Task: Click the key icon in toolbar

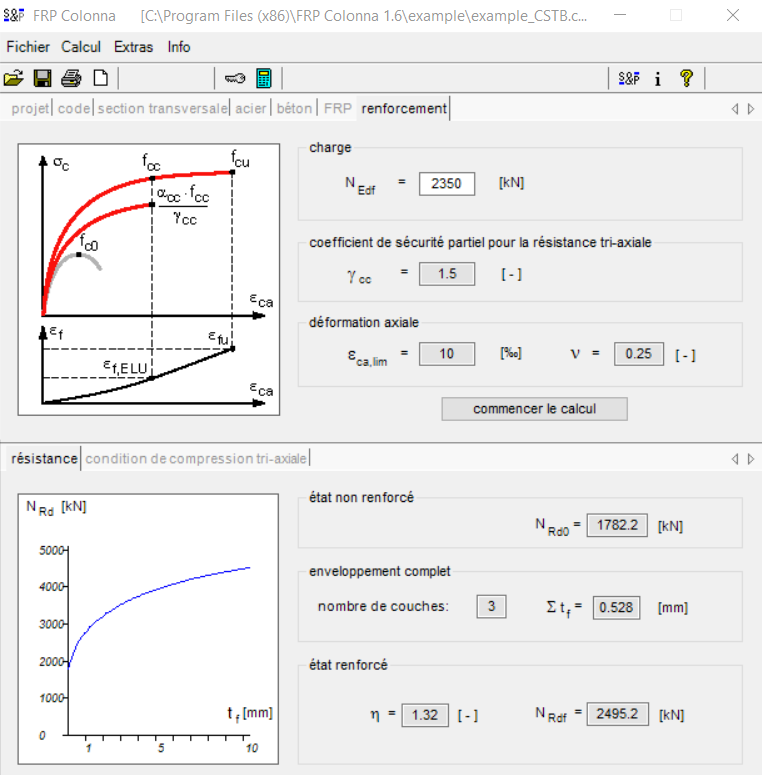Action: pyautogui.click(x=235, y=79)
